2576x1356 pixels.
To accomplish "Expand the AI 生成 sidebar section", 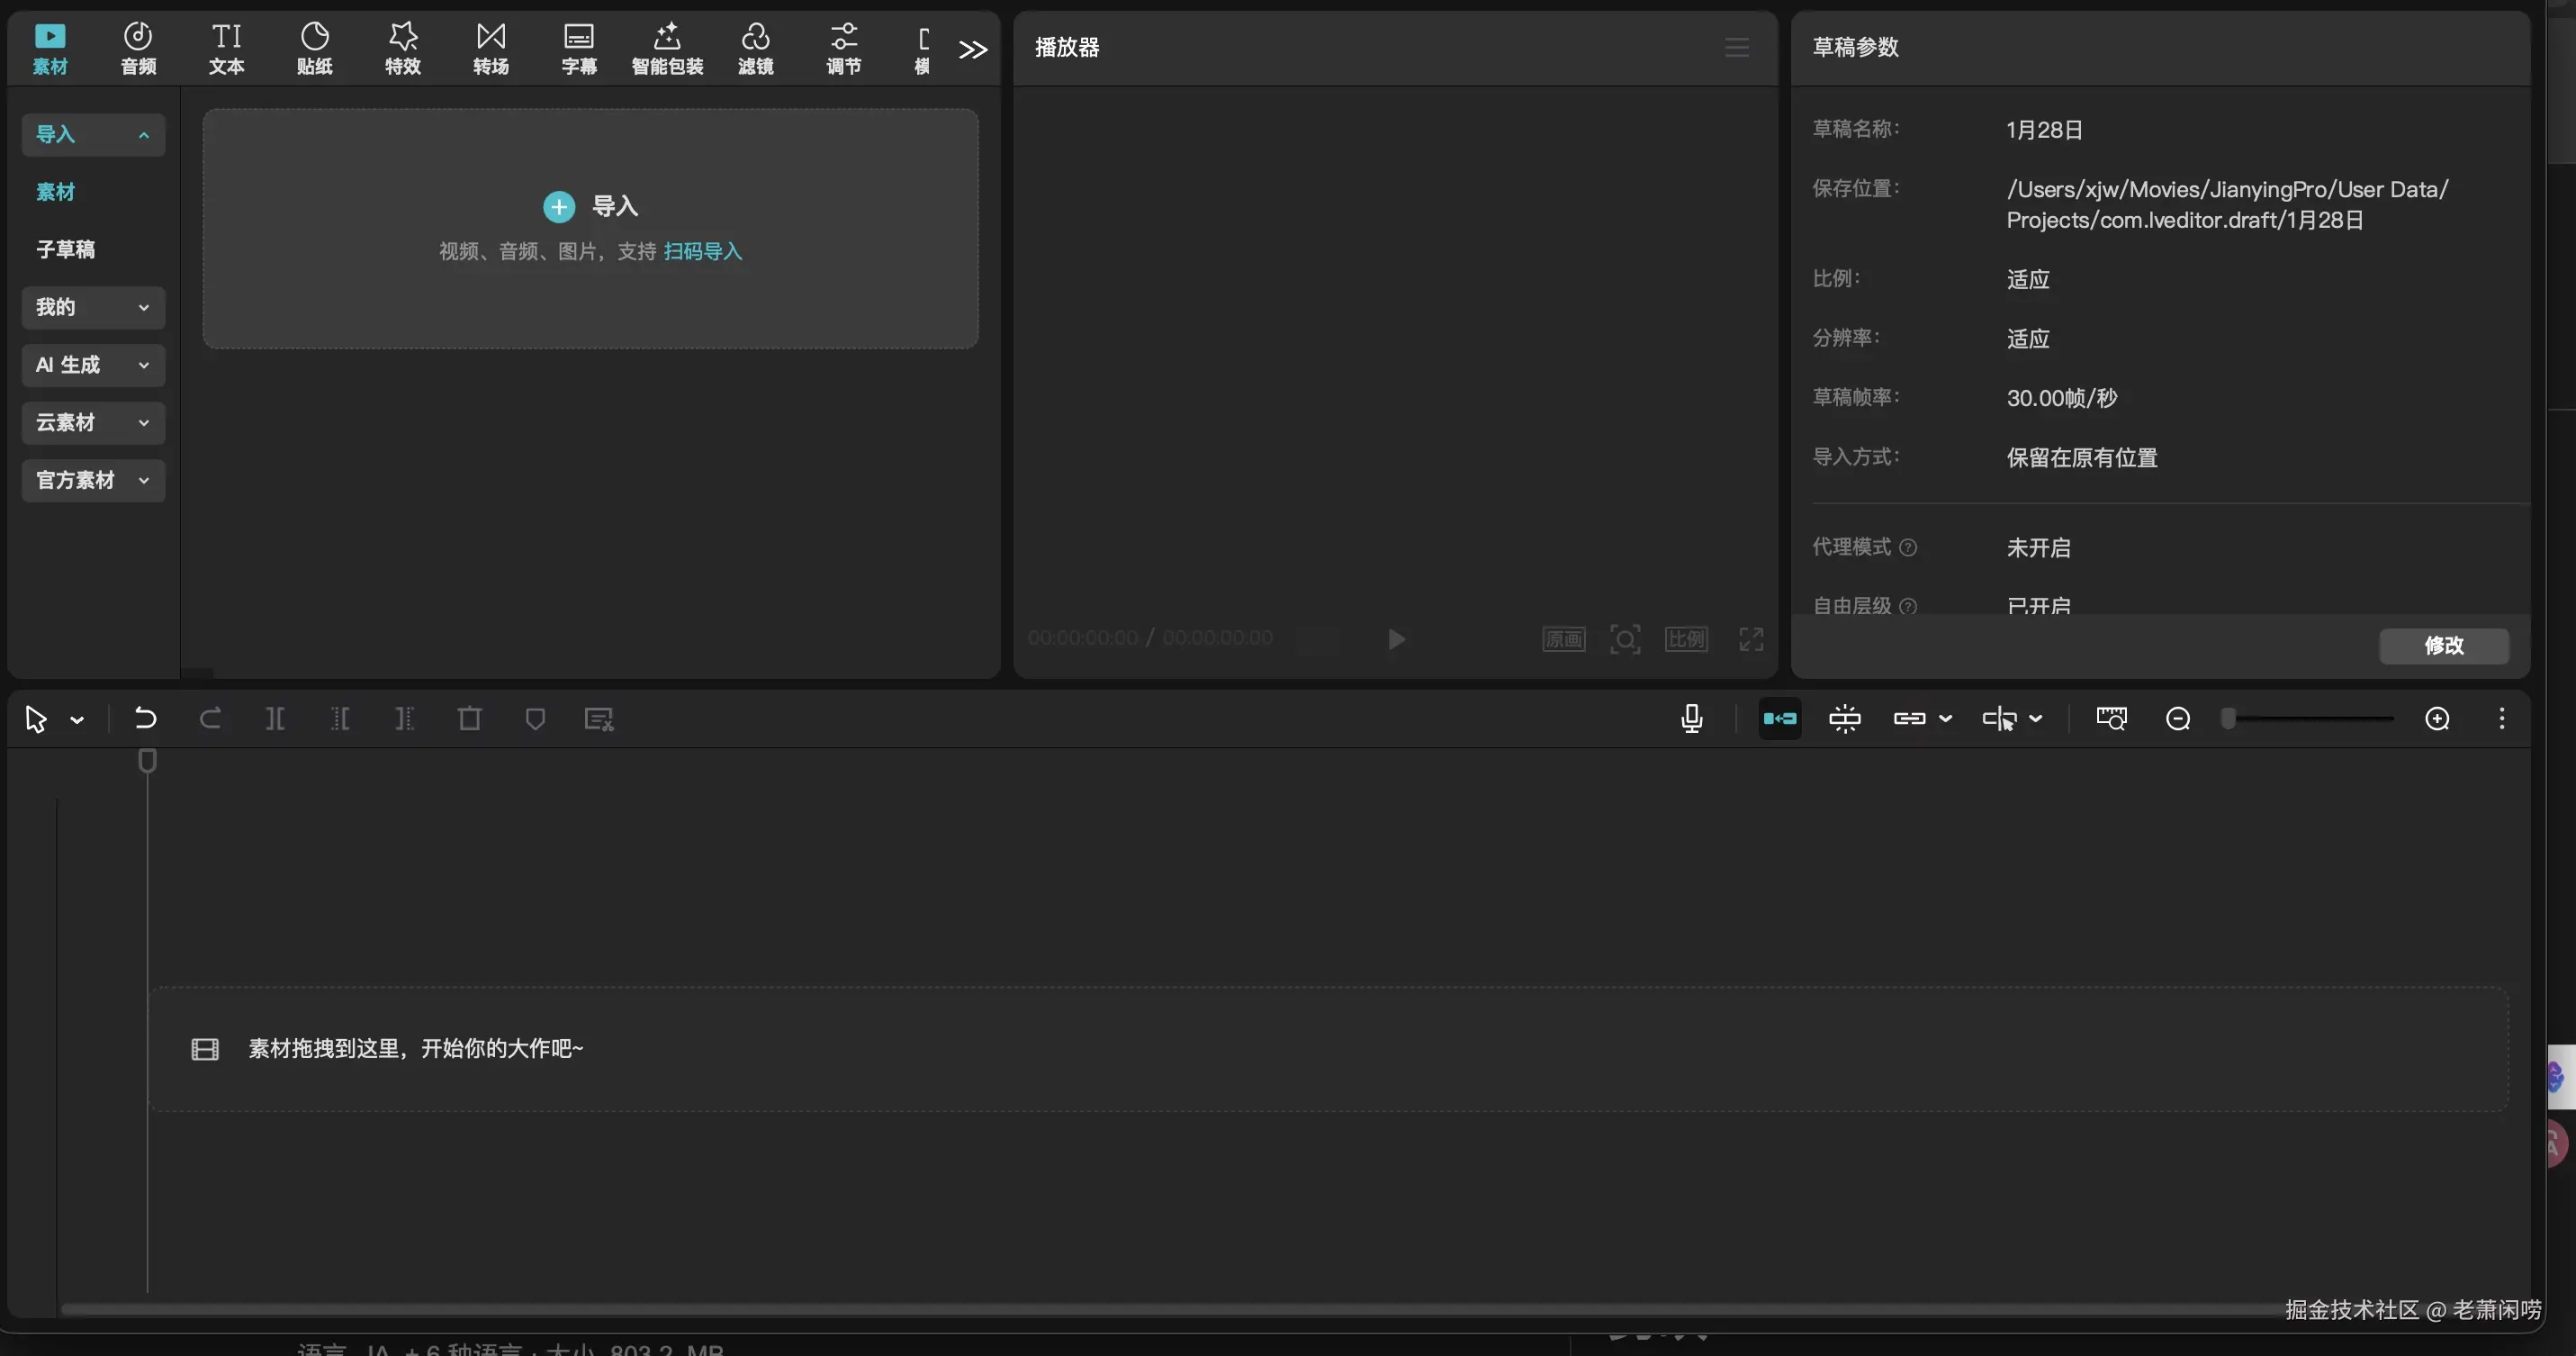I will pyautogui.click(x=93, y=365).
